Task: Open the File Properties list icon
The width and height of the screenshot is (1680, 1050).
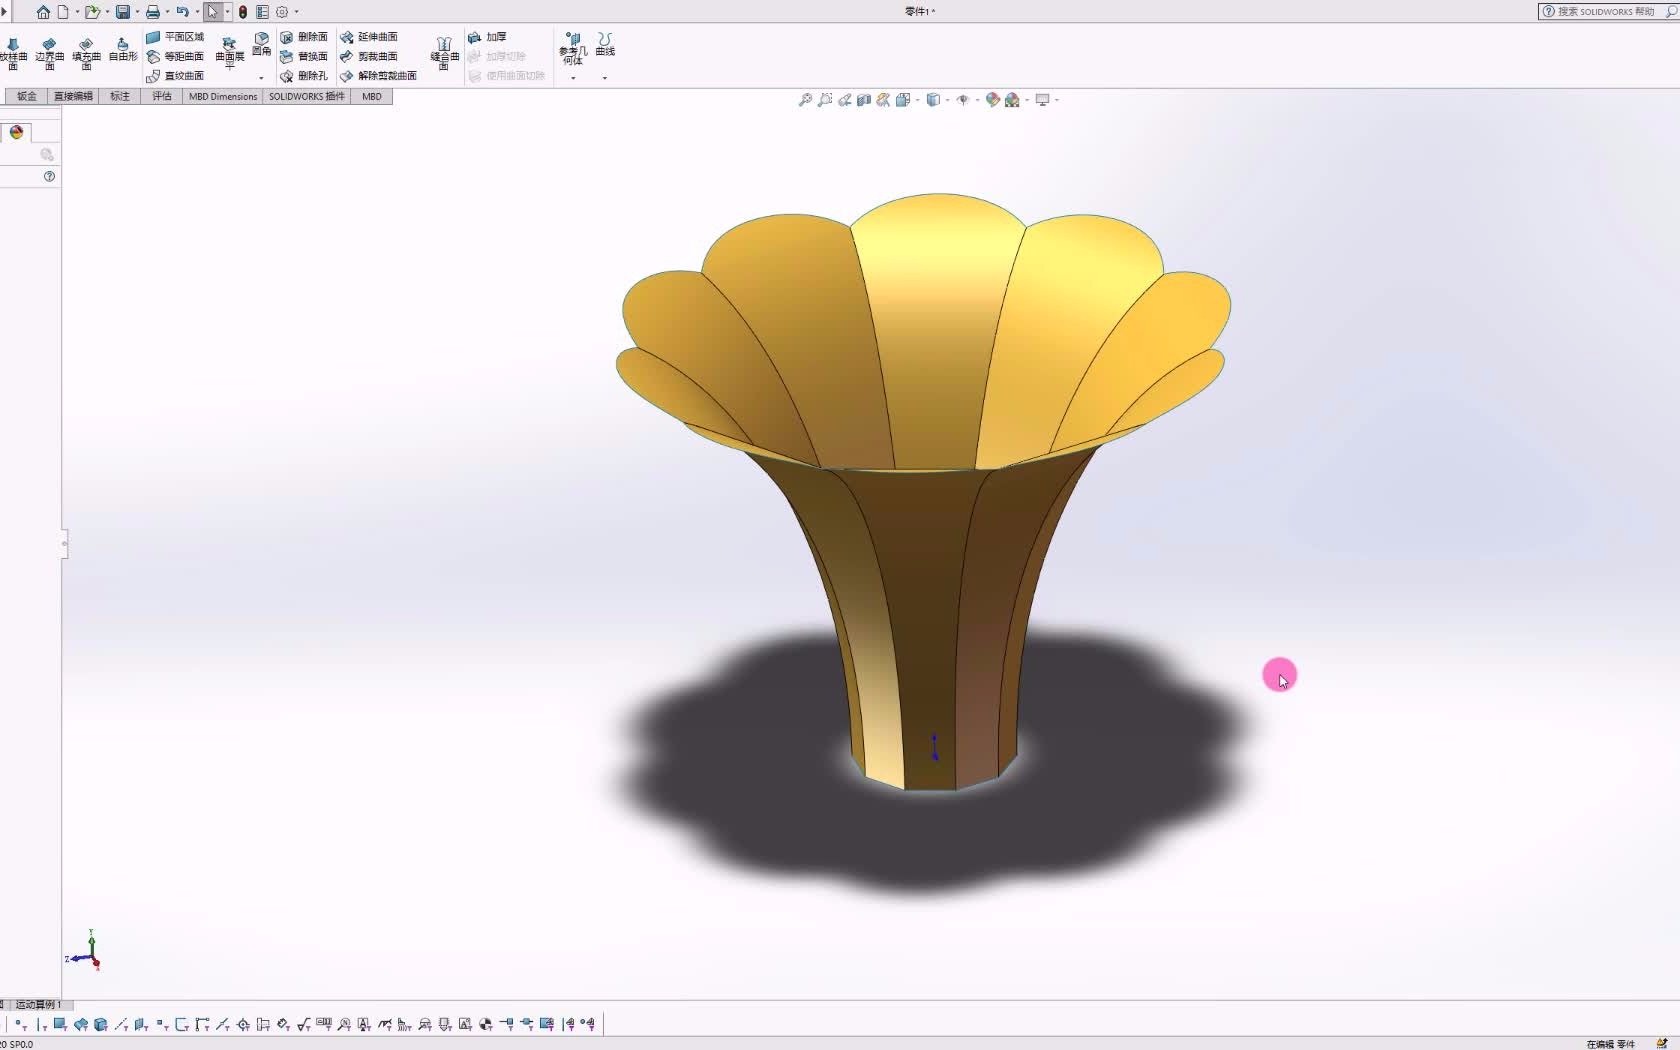Action: pyautogui.click(x=262, y=12)
